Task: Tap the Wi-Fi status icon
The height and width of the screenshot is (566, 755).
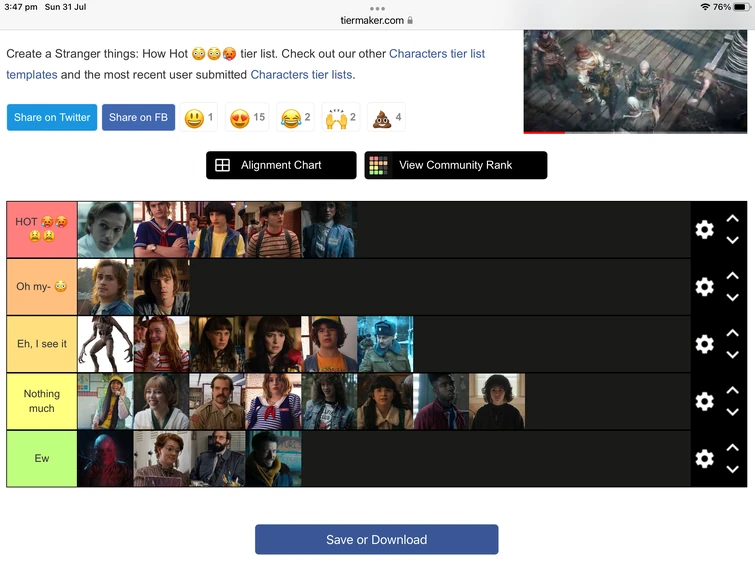Action: [705, 7]
